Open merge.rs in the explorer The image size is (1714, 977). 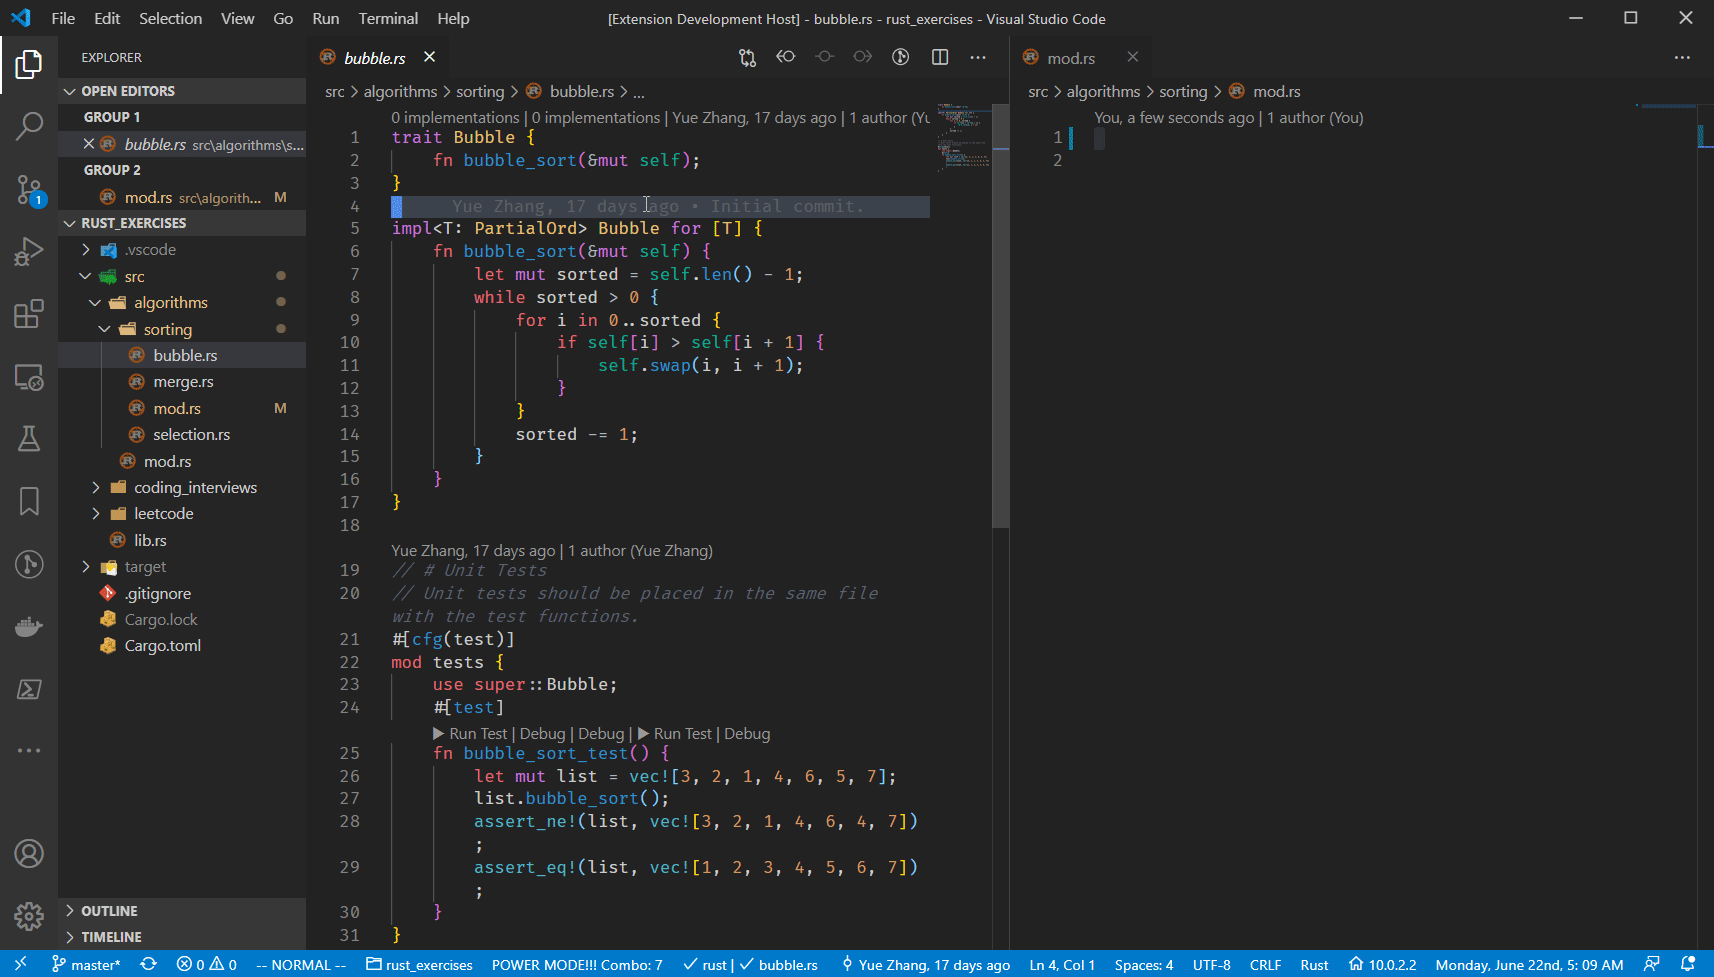(182, 382)
